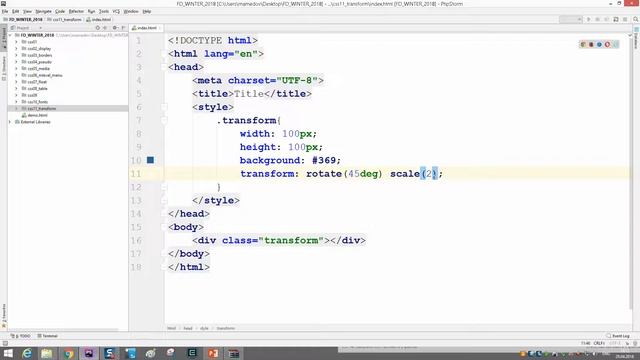Screen dimensions: 640x360
Task: Fold the style tag at line 6
Action: click(x=164, y=107)
